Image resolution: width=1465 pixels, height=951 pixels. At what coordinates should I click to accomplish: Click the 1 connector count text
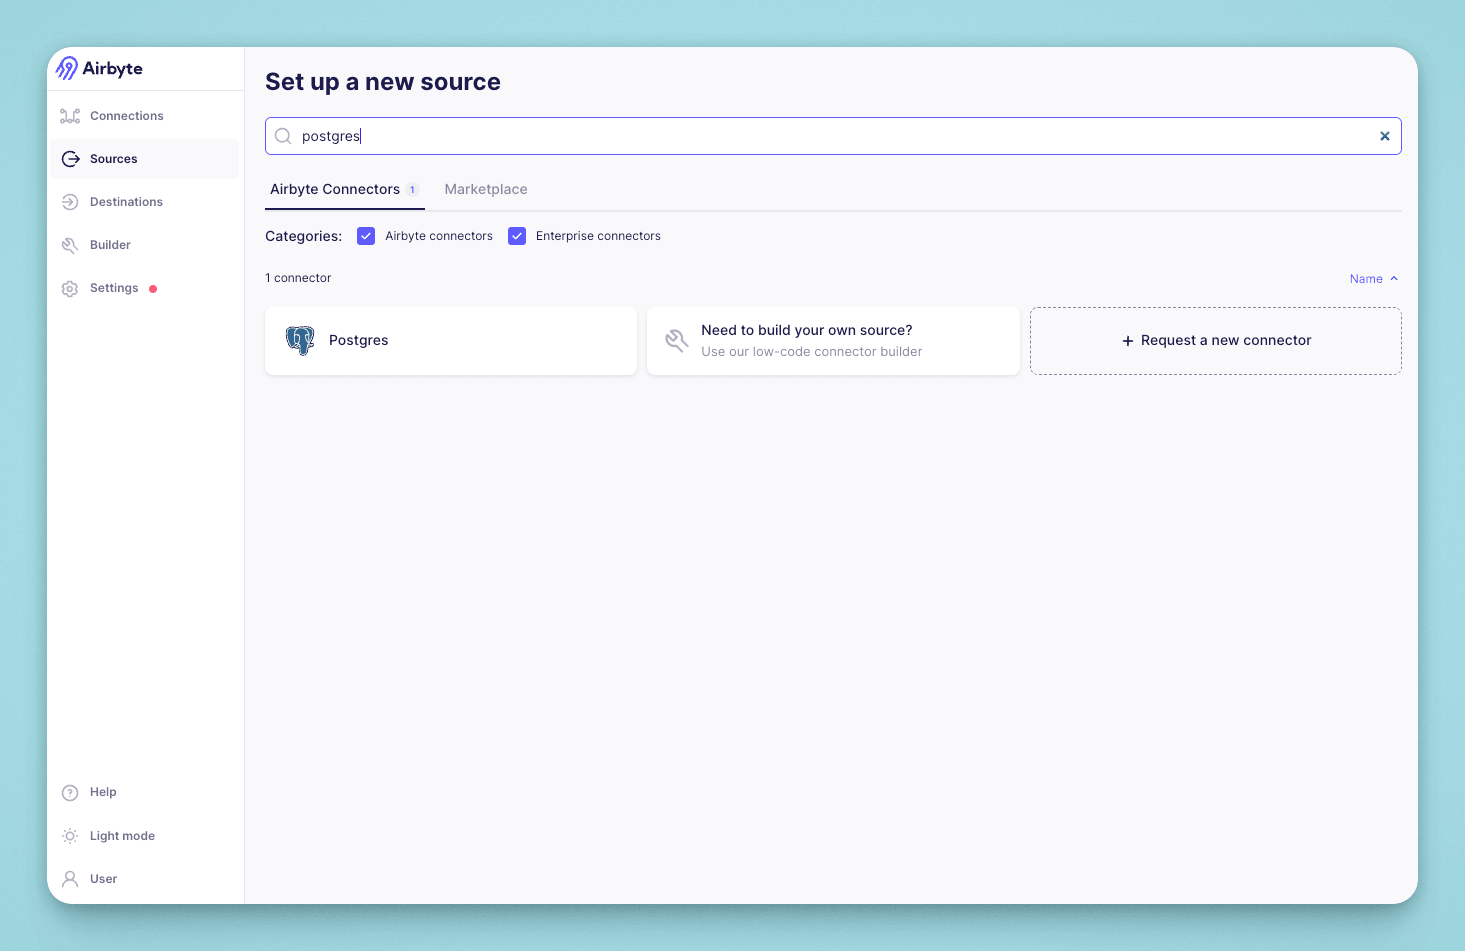(x=298, y=278)
